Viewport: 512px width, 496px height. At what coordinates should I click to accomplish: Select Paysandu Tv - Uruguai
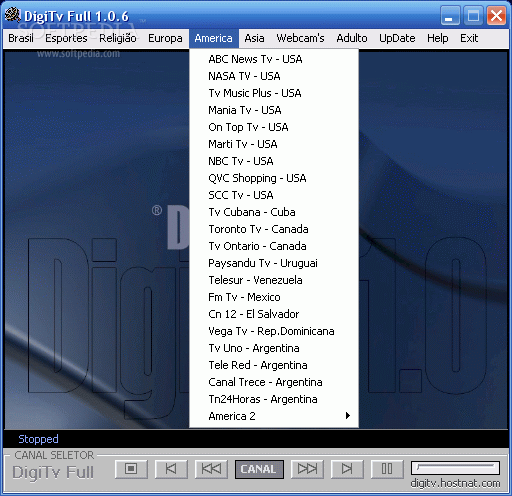click(x=274, y=263)
